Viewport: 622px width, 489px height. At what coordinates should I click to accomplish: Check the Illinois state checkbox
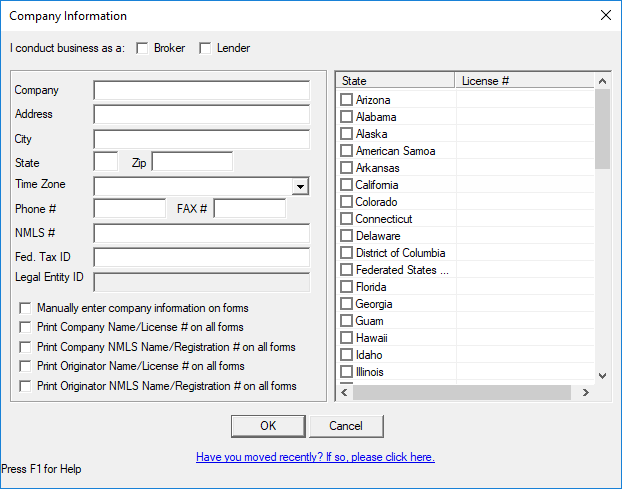coord(346,372)
